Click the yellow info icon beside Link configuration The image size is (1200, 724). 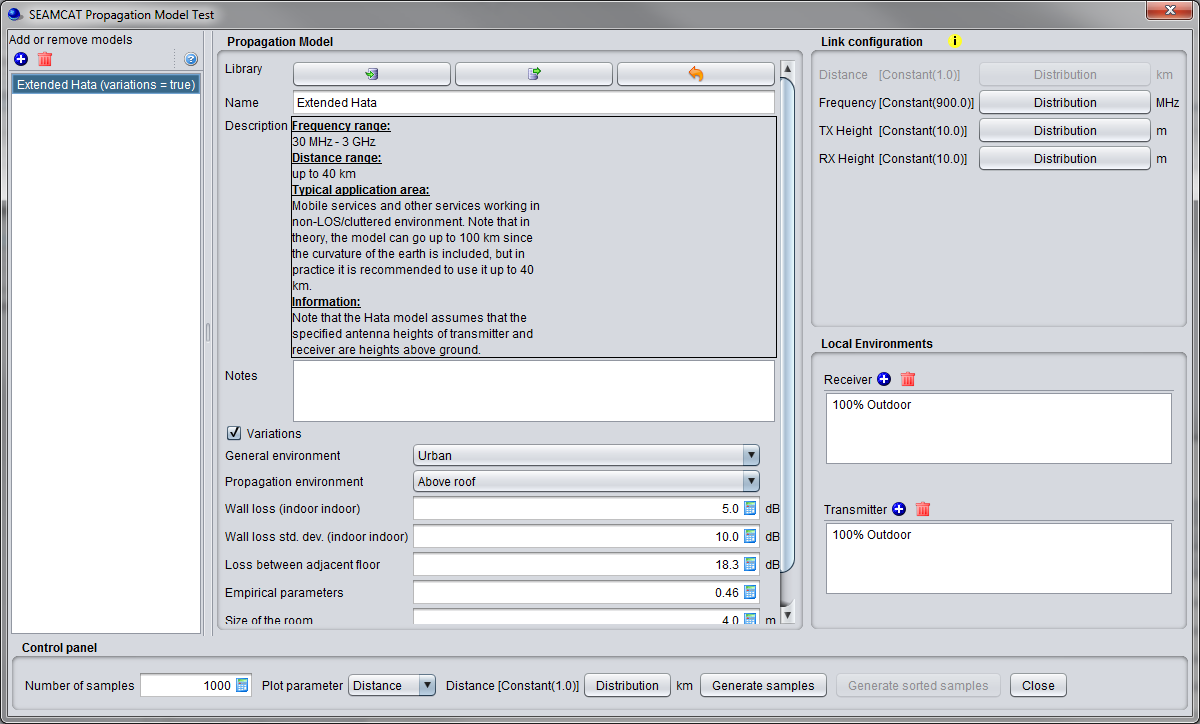click(x=954, y=41)
